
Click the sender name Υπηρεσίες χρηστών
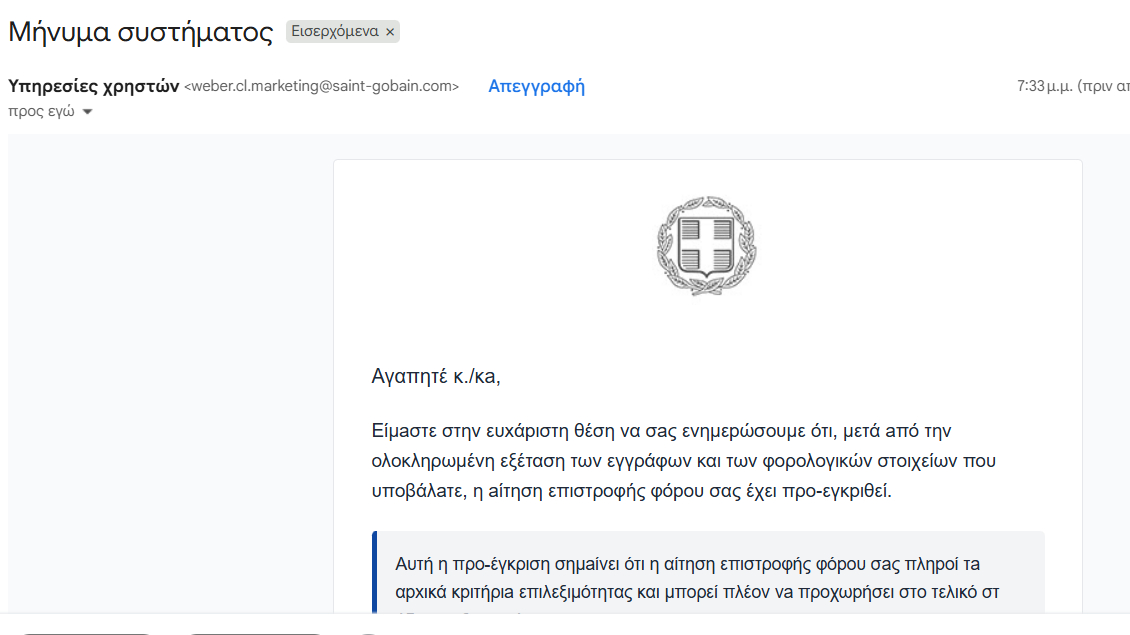[x=93, y=86]
